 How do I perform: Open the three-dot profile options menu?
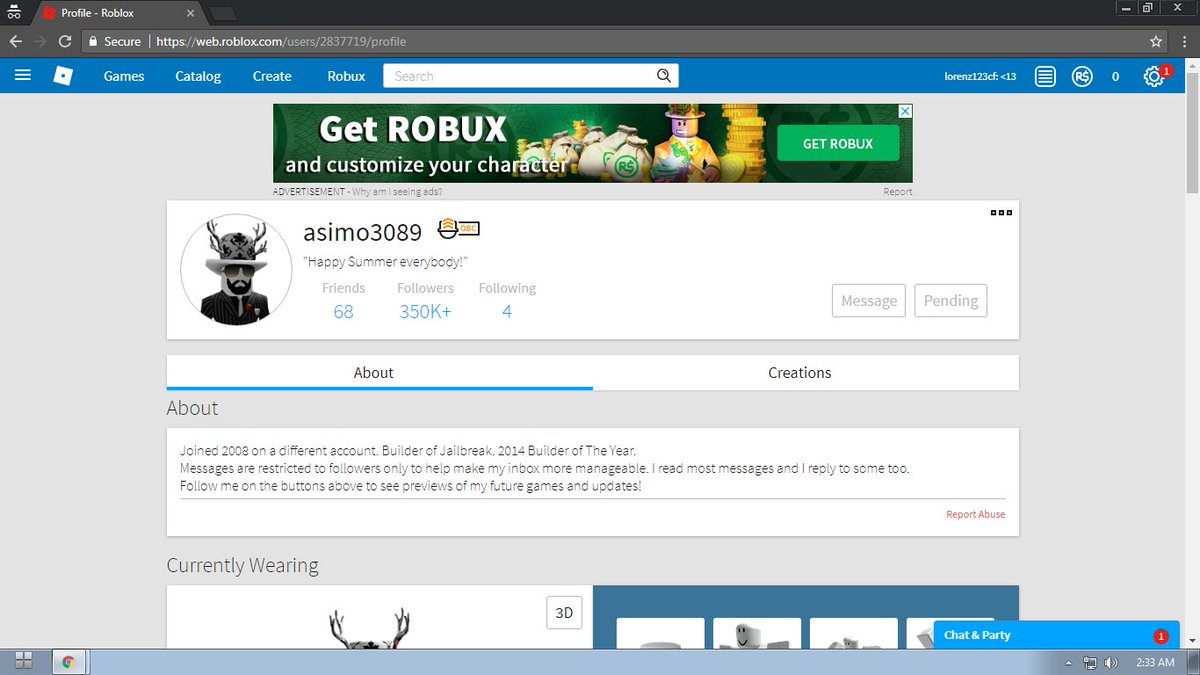pyautogui.click(x=1001, y=213)
